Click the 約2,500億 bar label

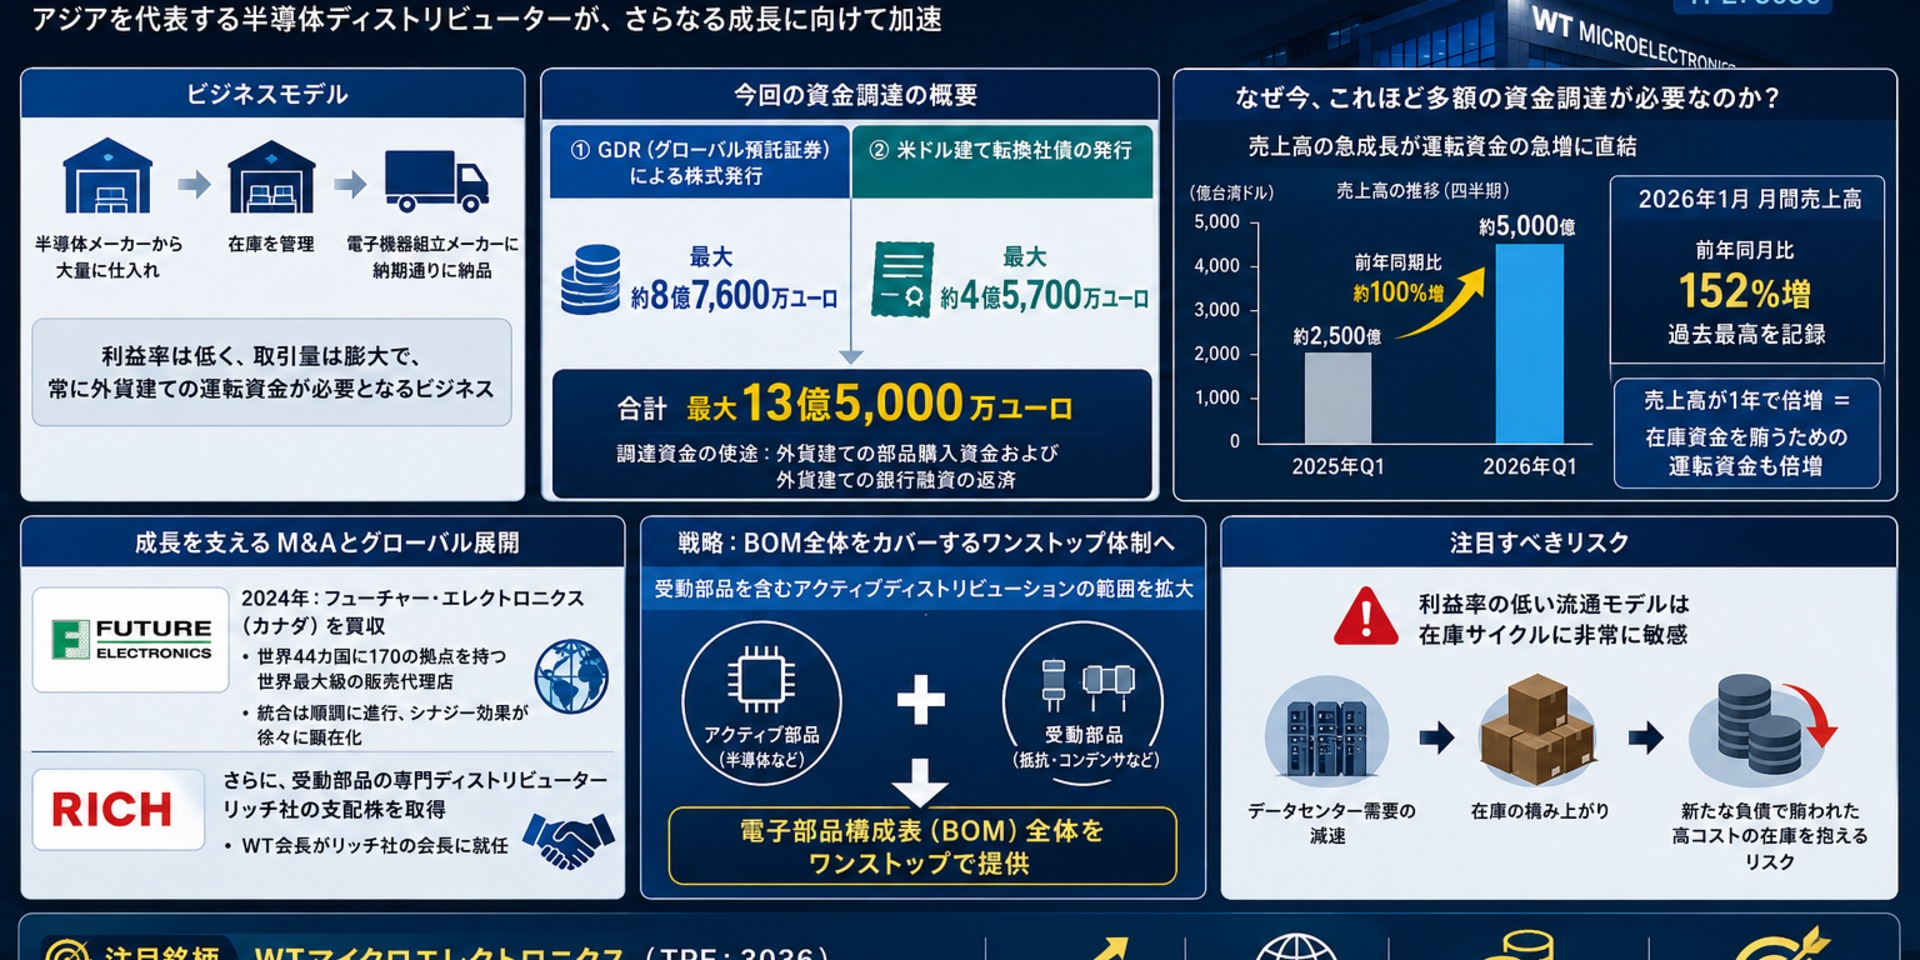(x=1337, y=337)
